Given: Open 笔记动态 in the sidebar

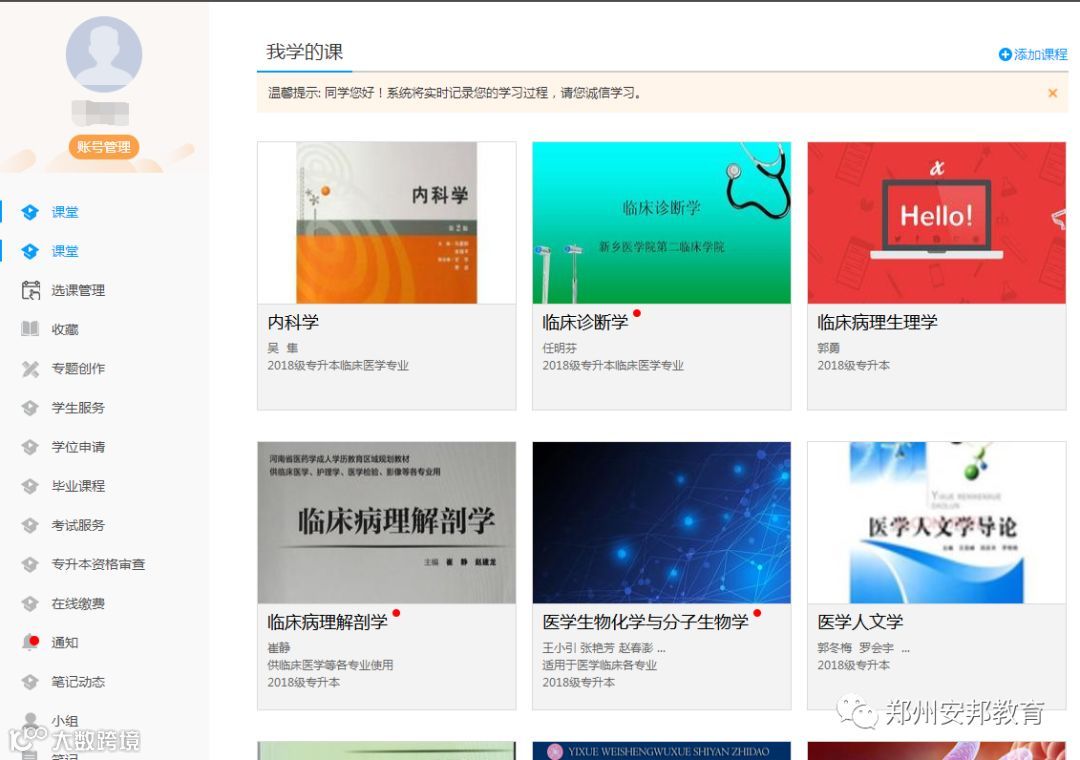Looking at the screenshot, I should [x=78, y=682].
